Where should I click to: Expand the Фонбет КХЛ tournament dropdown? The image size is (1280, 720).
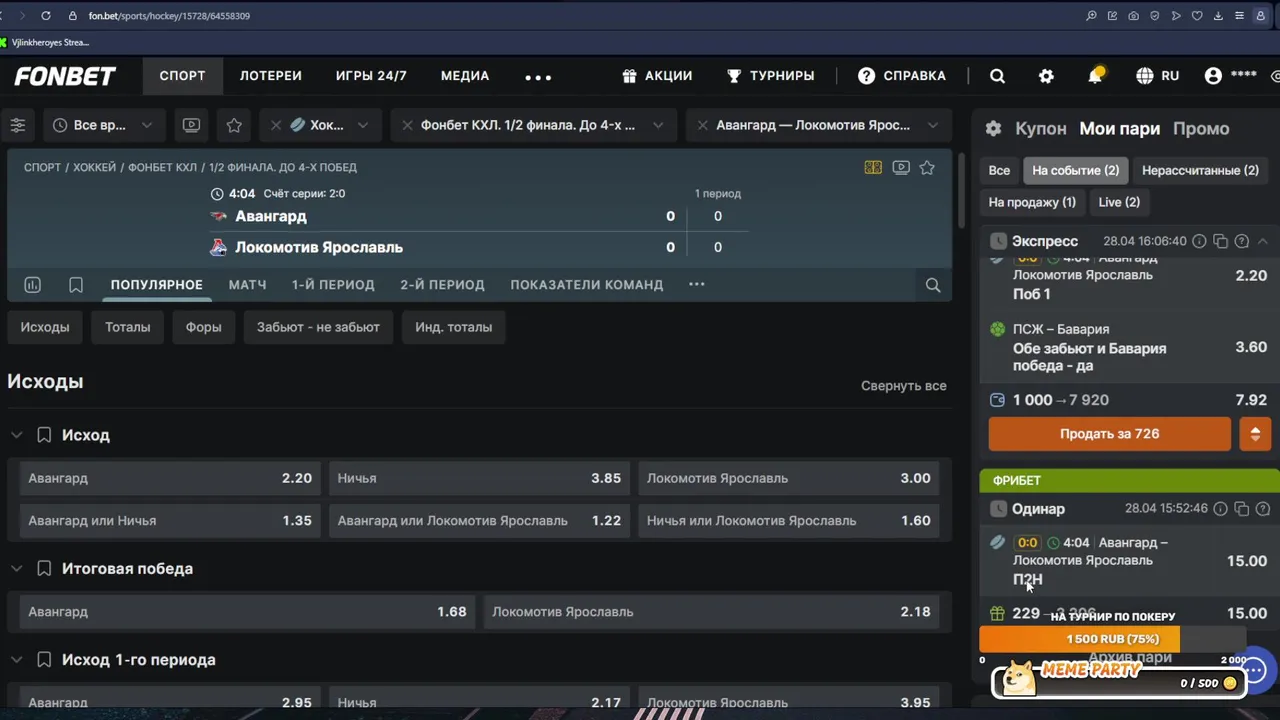click(x=658, y=125)
